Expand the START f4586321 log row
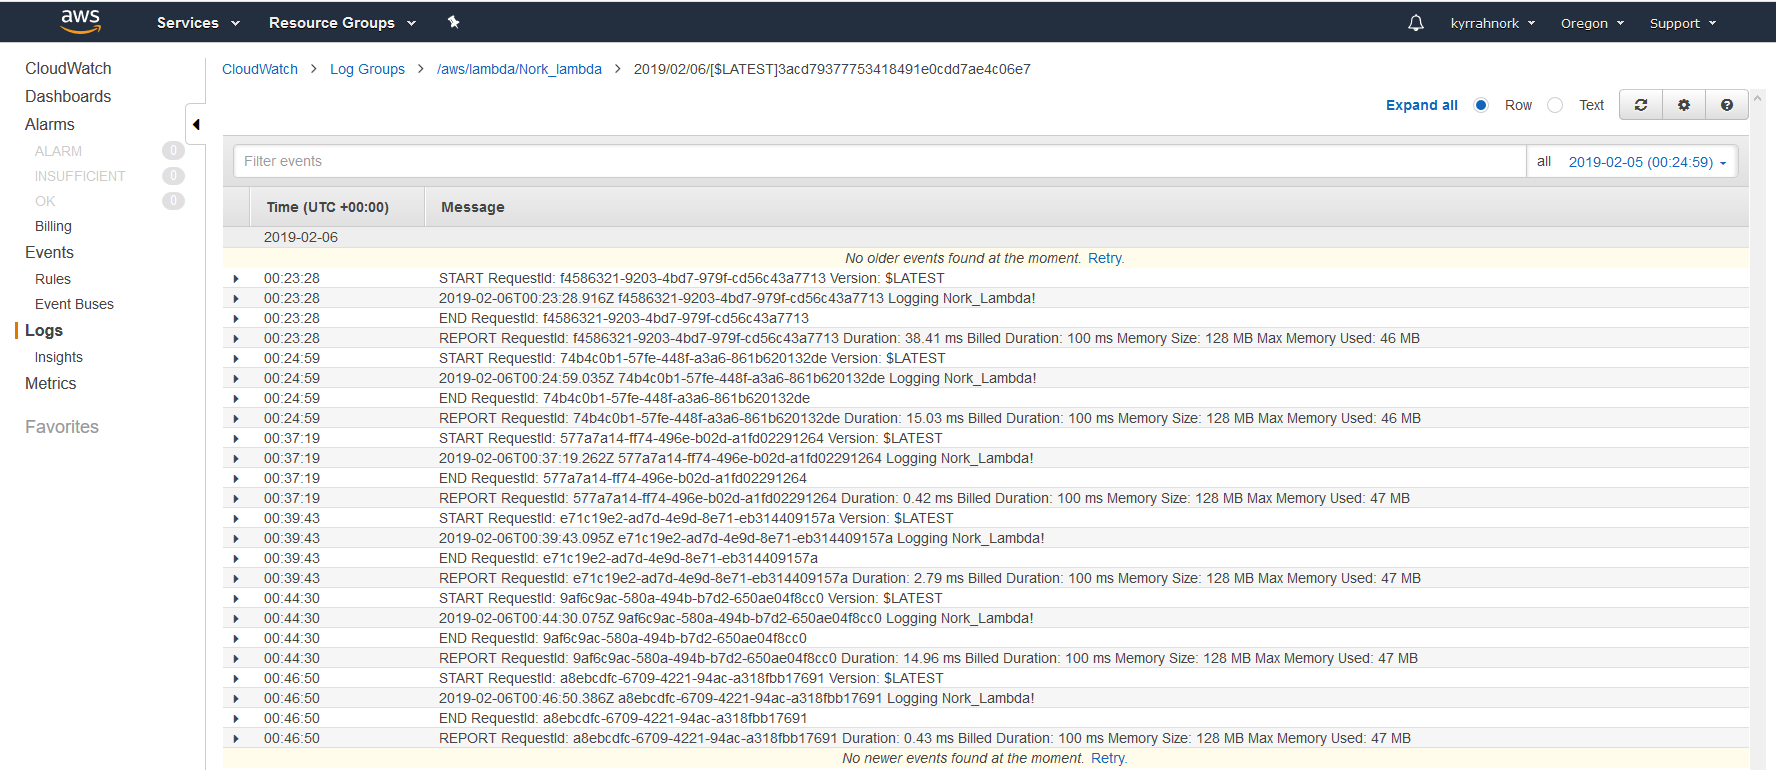The width and height of the screenshot is (1776, 770). 236,278
